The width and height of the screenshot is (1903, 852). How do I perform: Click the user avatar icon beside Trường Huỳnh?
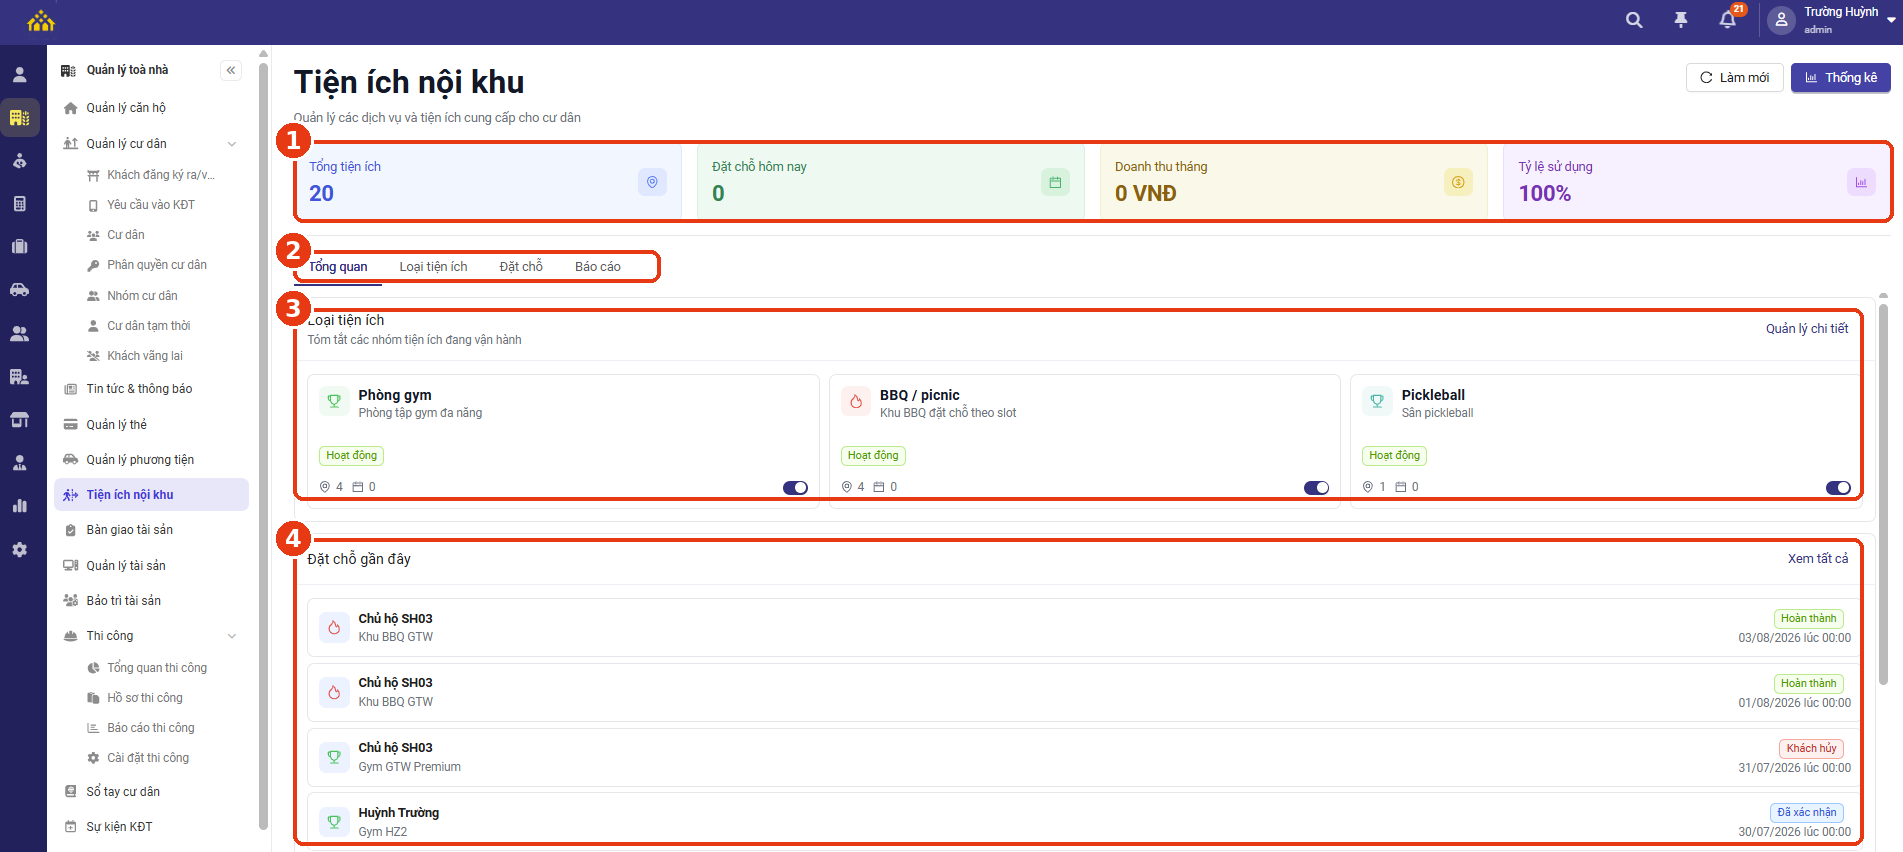pyautogui.click(x=1781, y=20)
